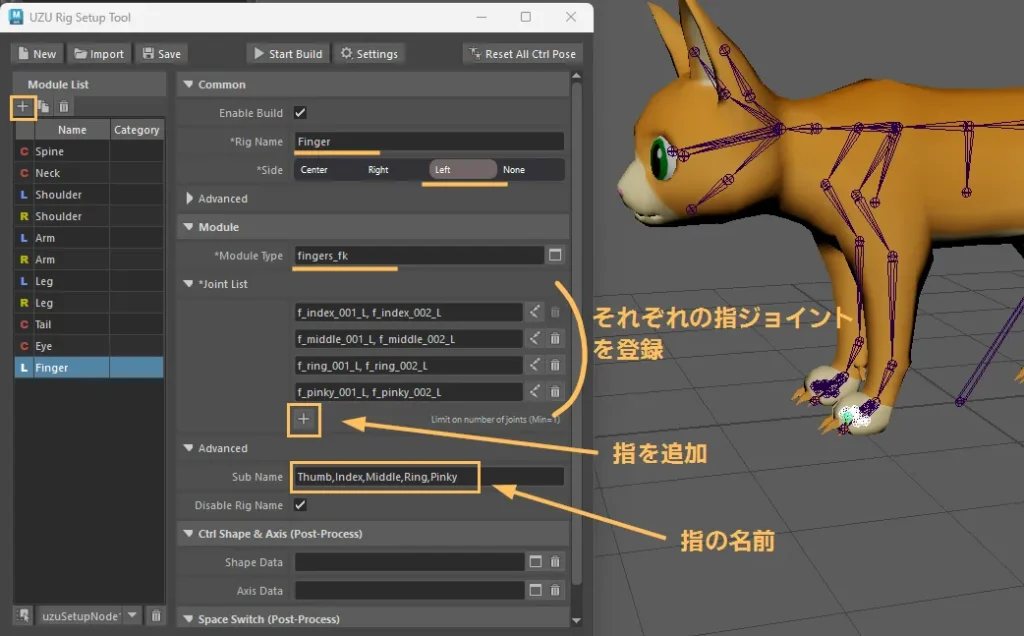Select the R Shoulder module
1024x636 pixels.
89,215
